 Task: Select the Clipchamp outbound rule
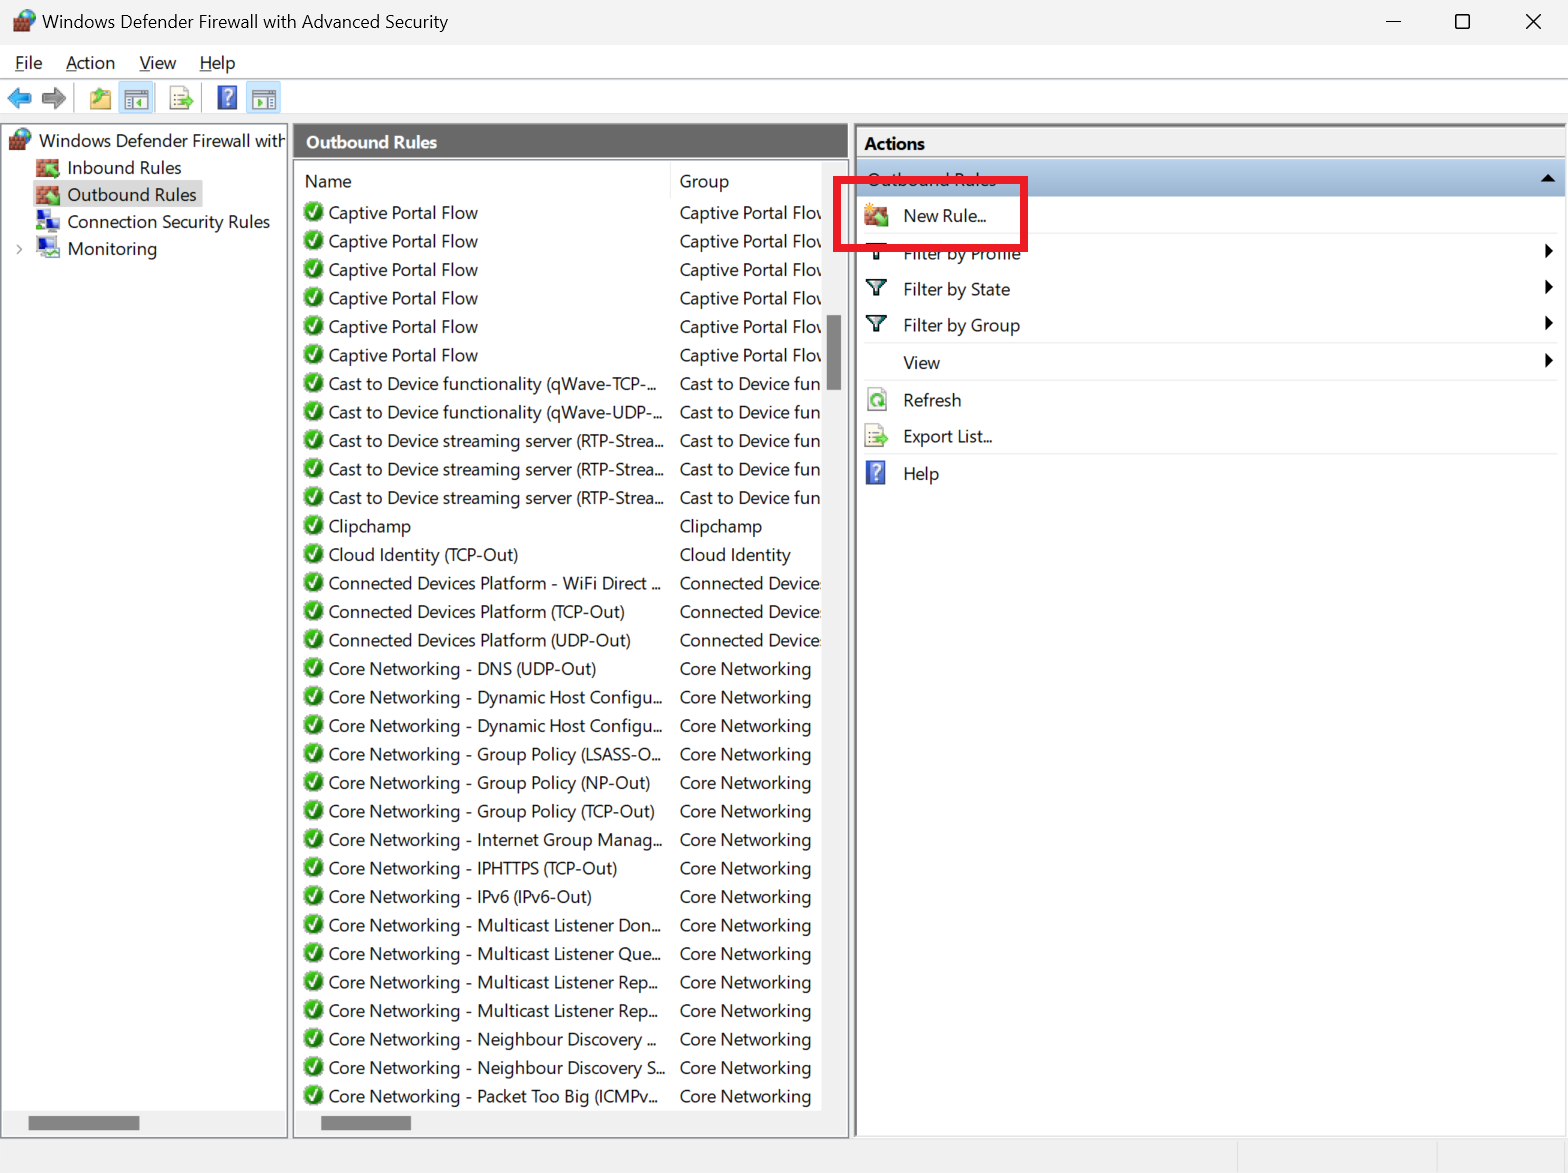(x=369, y=526)
